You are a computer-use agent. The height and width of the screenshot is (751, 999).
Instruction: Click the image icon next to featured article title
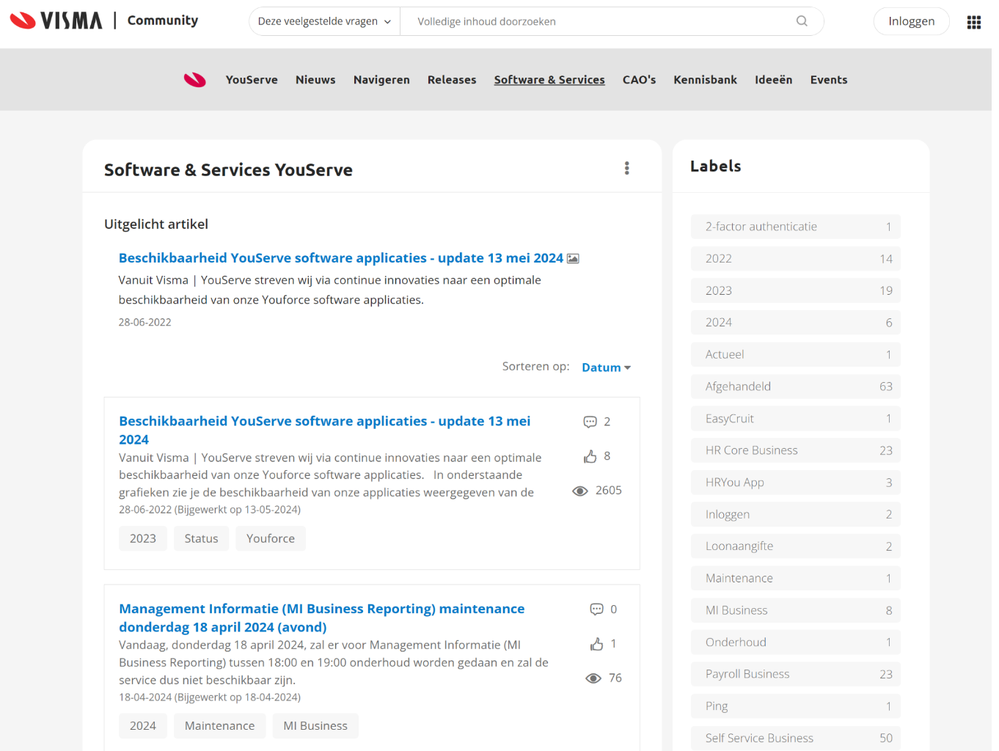coord(573,259)
